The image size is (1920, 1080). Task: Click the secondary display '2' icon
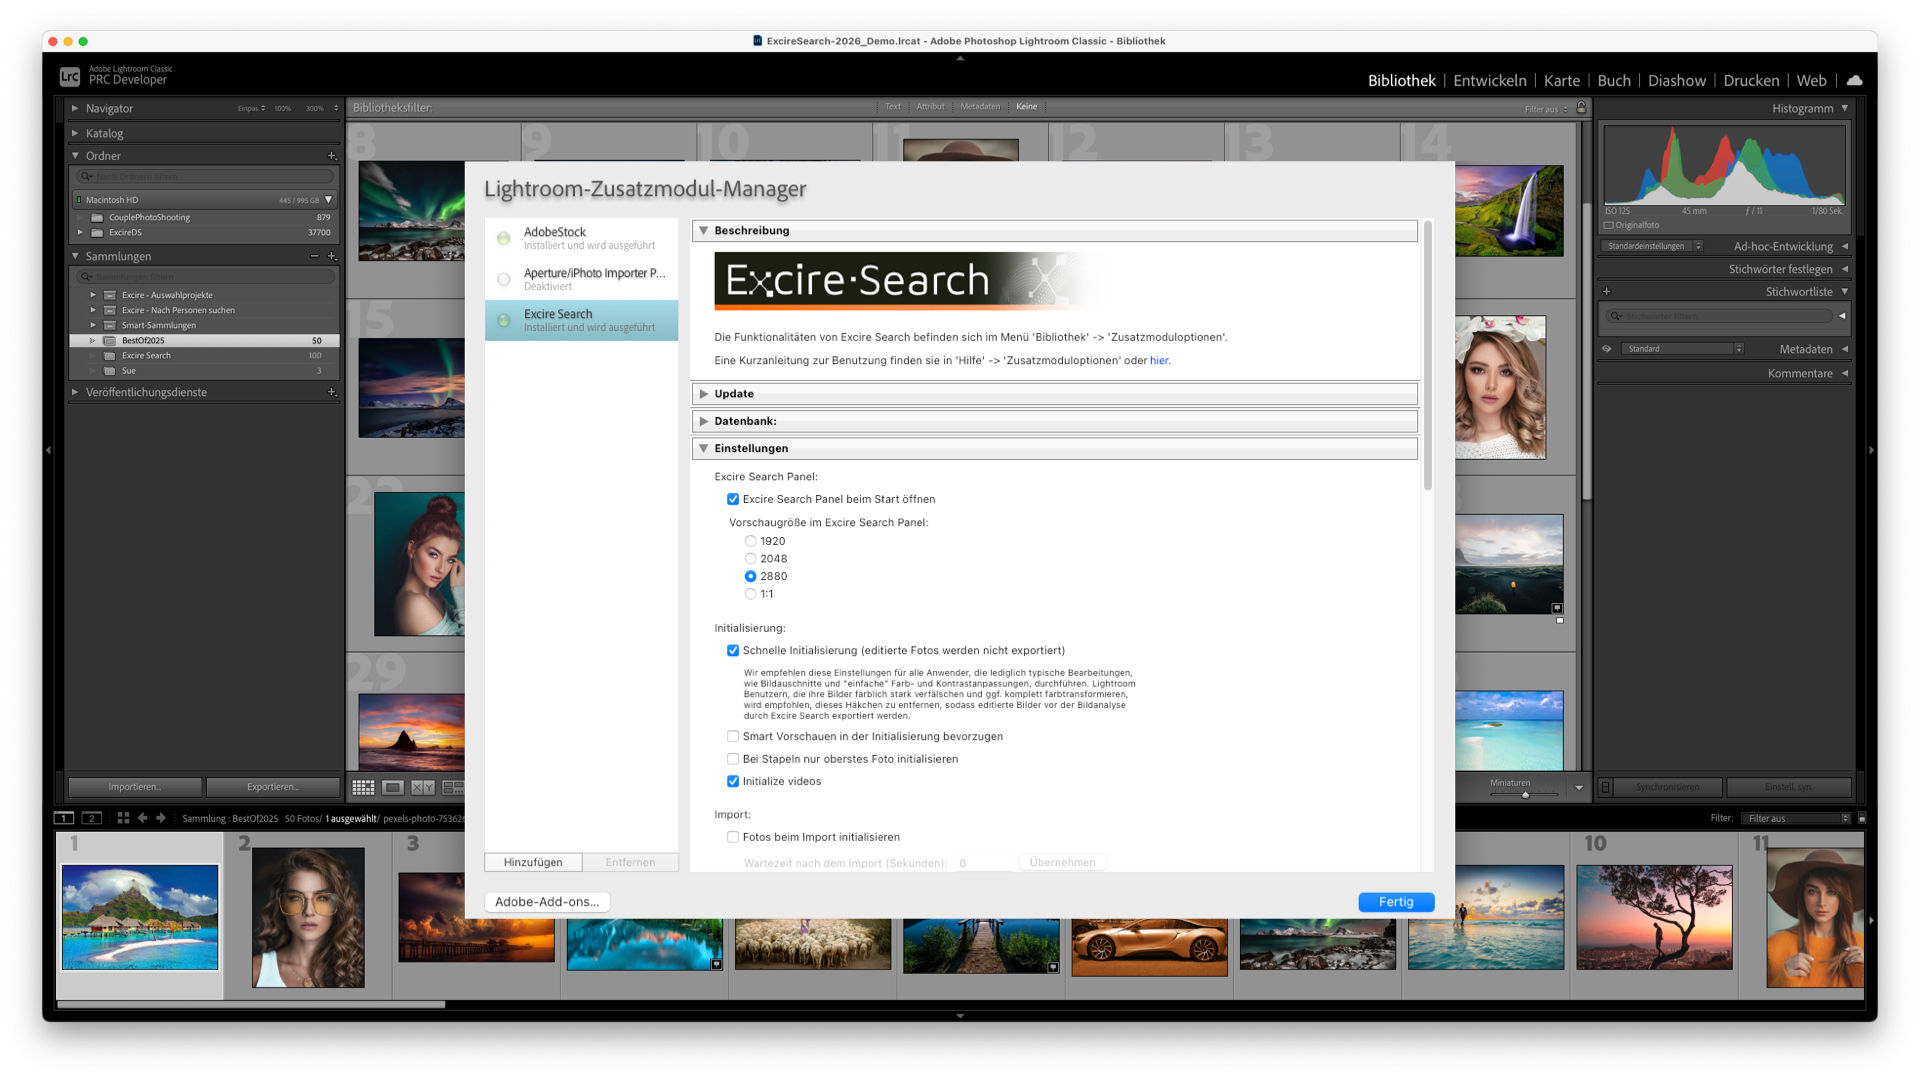click(92, 818)
